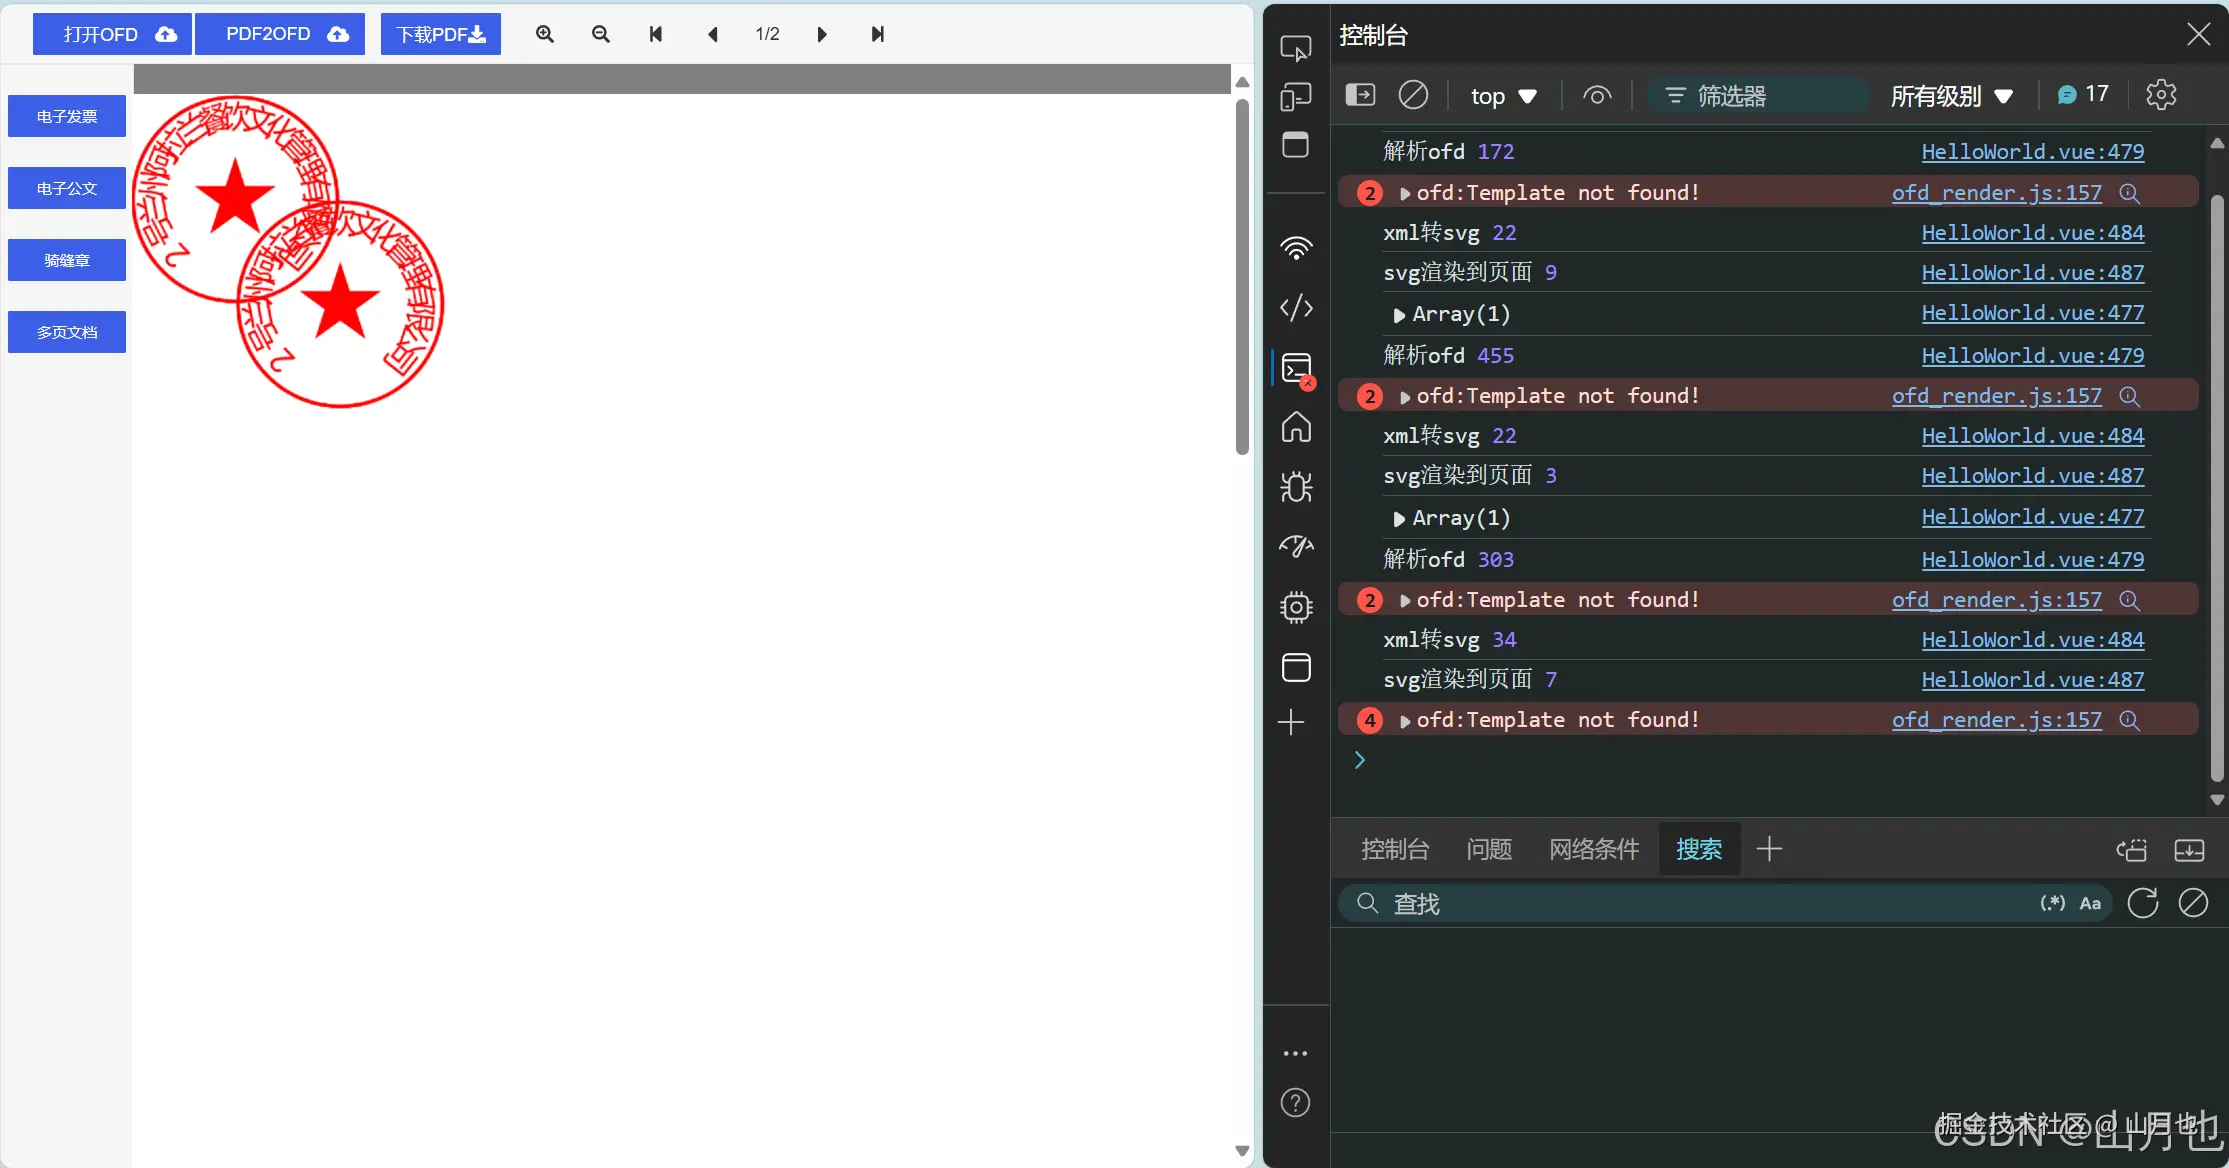Switch to the 网络条件 tab
2229x1168 pixels.
pyautogui.click(x=1594, y=849)
